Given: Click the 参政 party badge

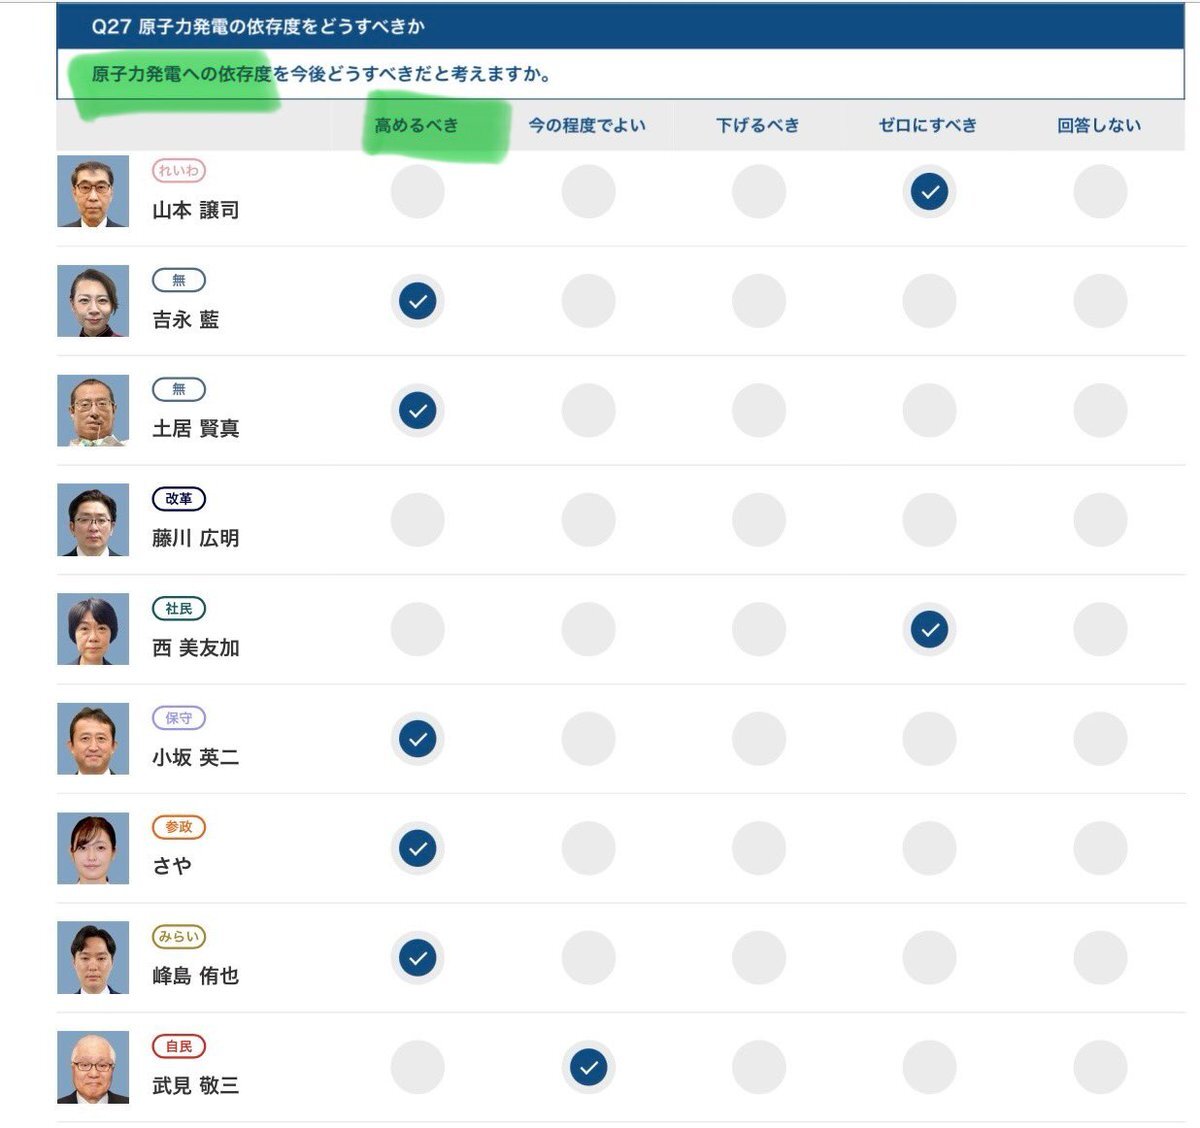Looking at the screenshot, I should [178, 827].
